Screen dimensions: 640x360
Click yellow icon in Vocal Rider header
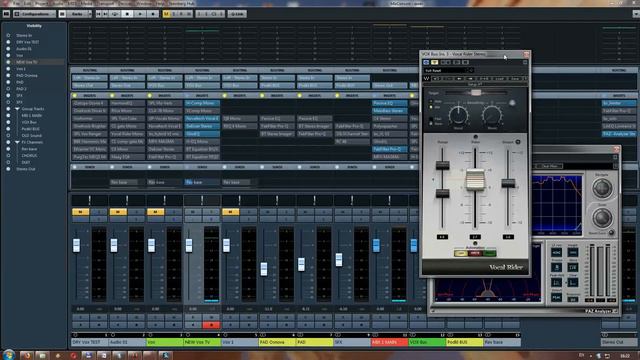435,62
